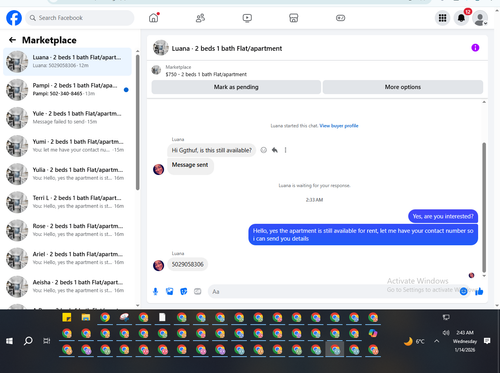Open More options for listing
Viewport: 500px width, 373px height.
403,87
